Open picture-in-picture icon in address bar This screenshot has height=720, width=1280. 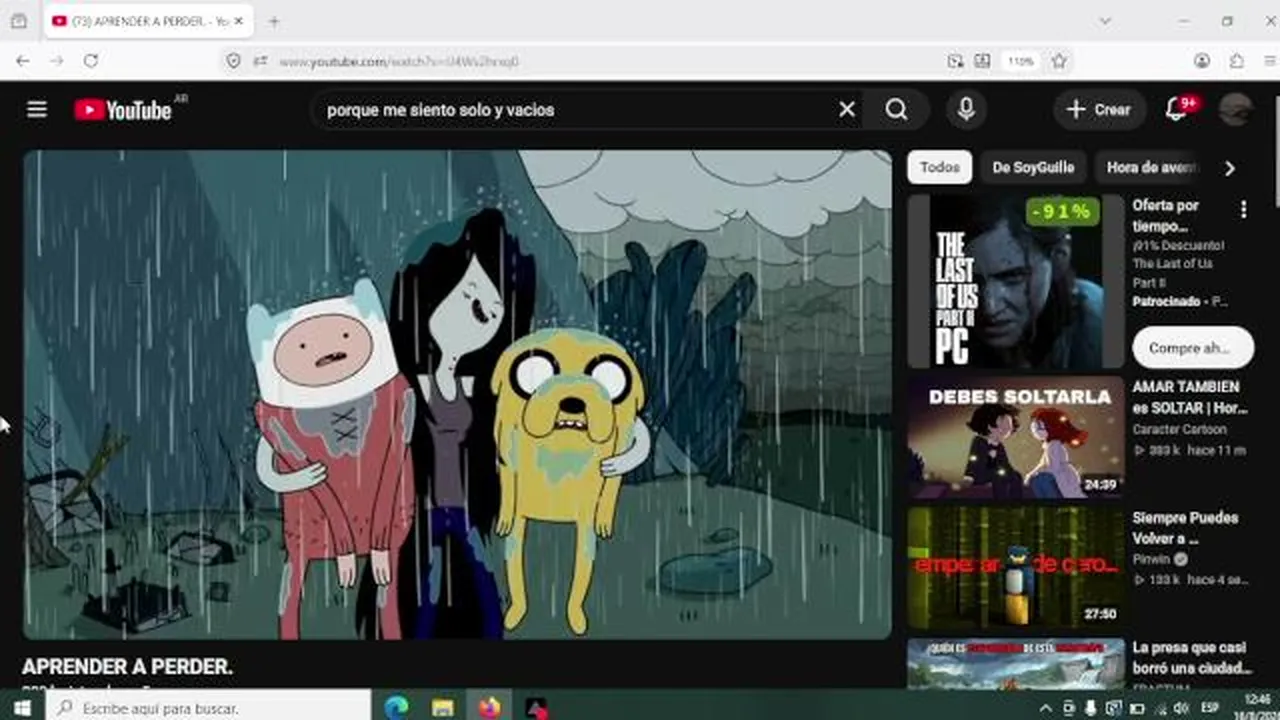(x=955, y=61)
